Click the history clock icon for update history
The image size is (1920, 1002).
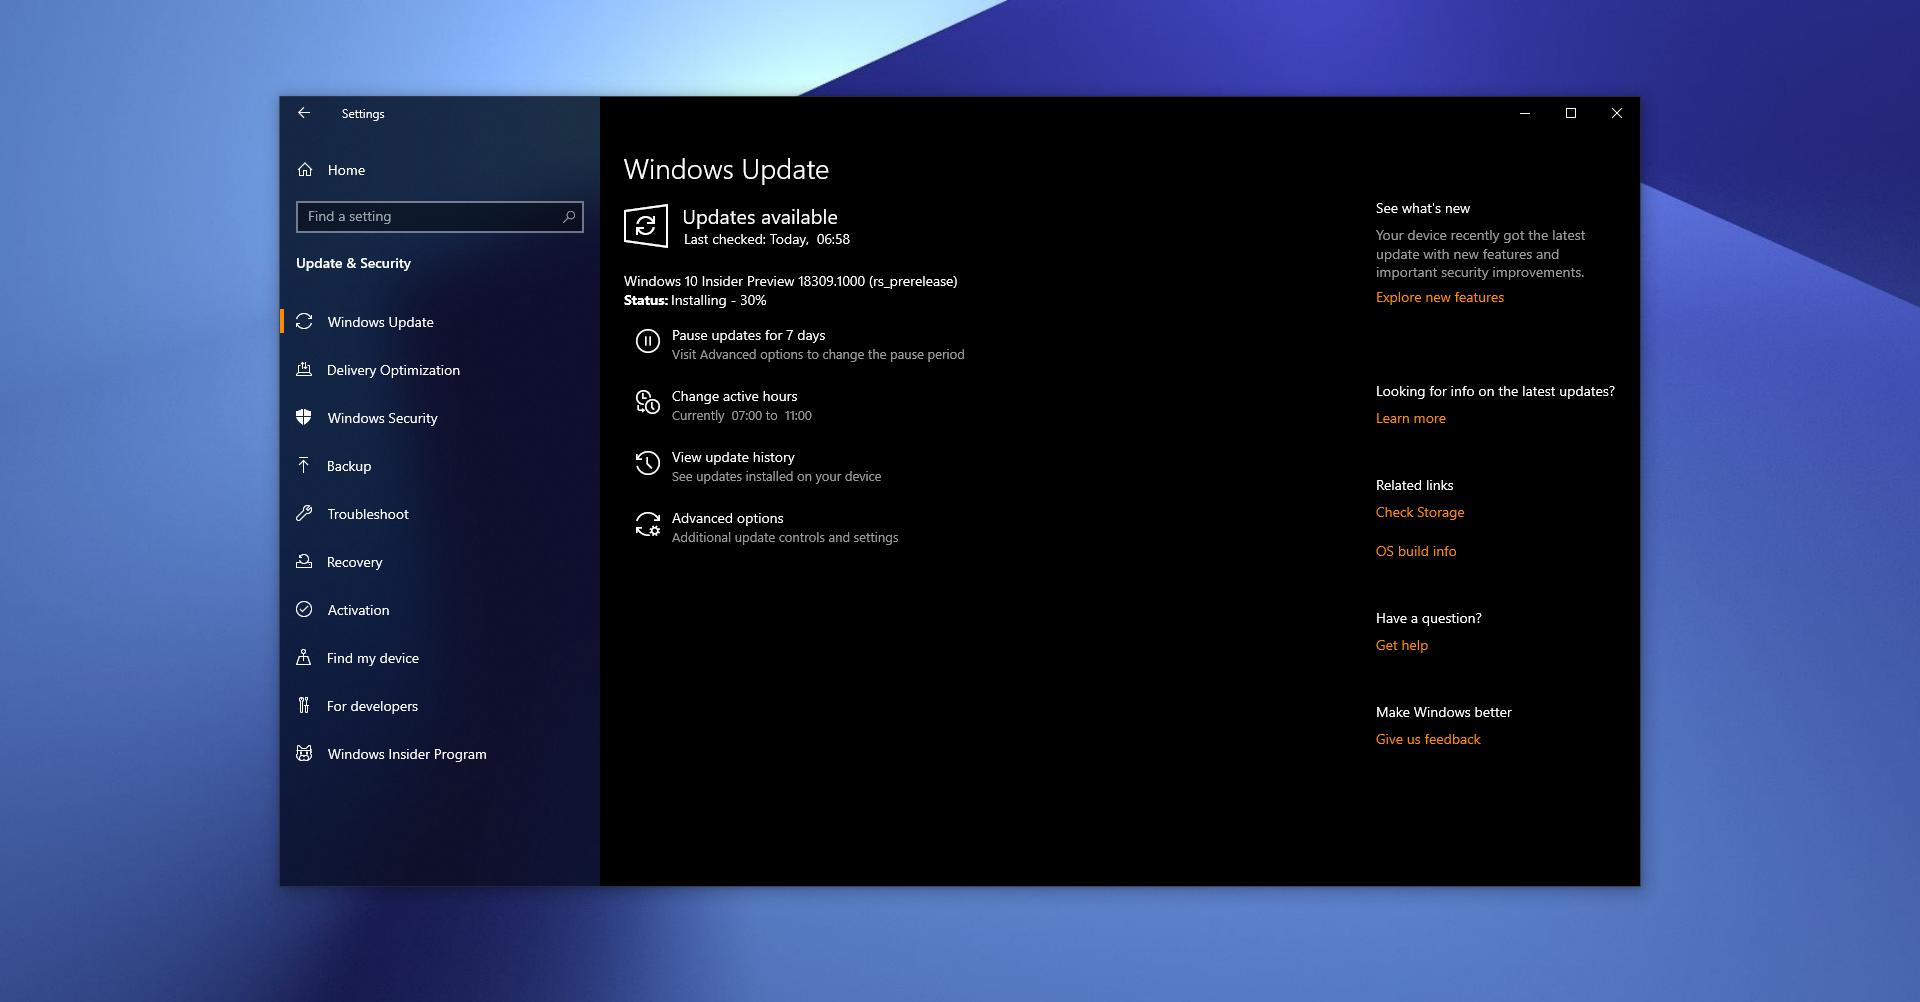coord(648,464)
